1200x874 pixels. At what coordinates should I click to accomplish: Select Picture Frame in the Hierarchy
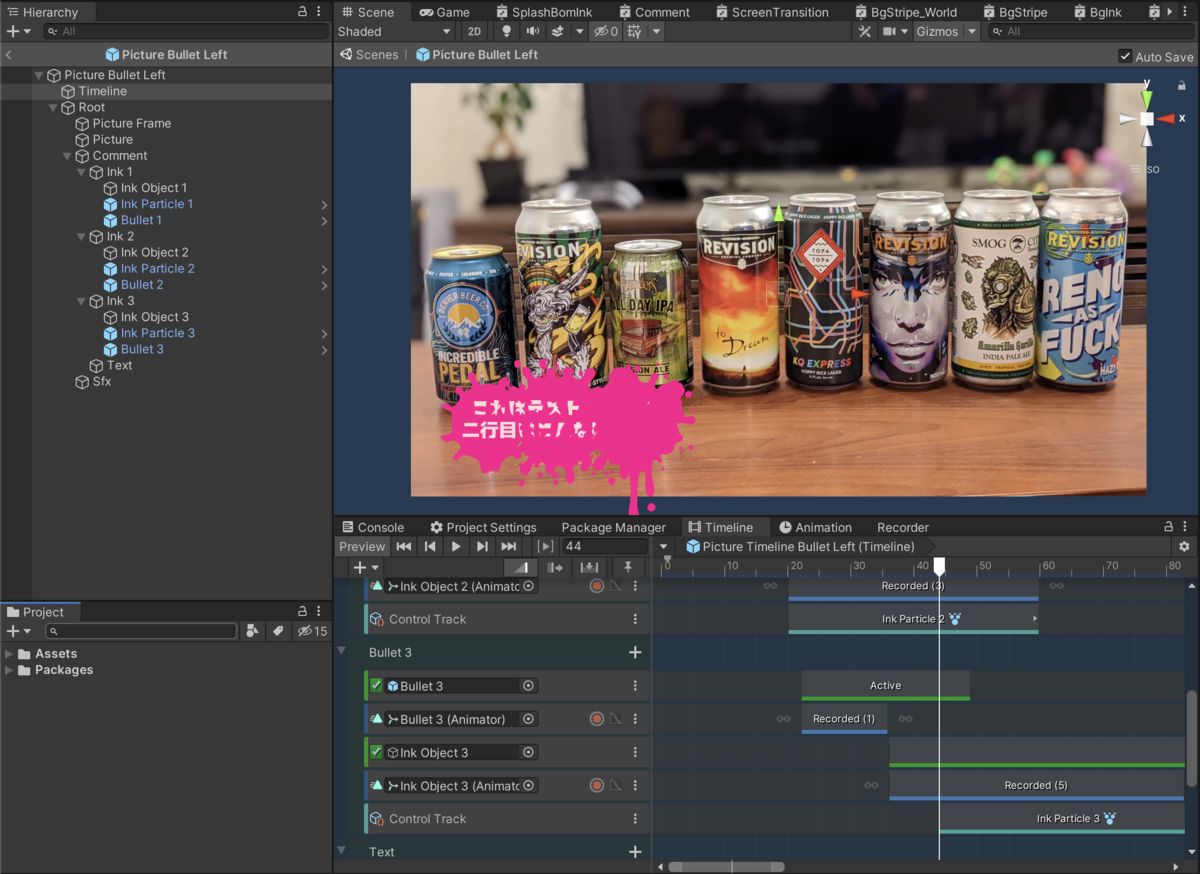click(131, 123)
